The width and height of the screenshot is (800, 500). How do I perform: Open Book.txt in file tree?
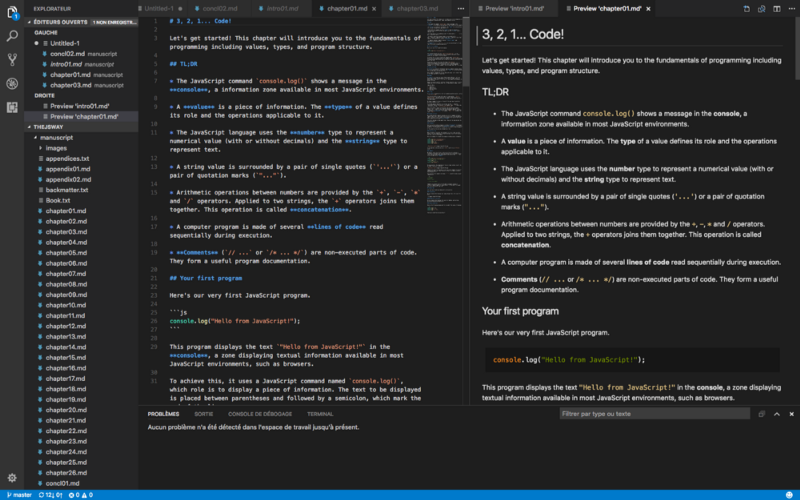(x=81, y=201)
